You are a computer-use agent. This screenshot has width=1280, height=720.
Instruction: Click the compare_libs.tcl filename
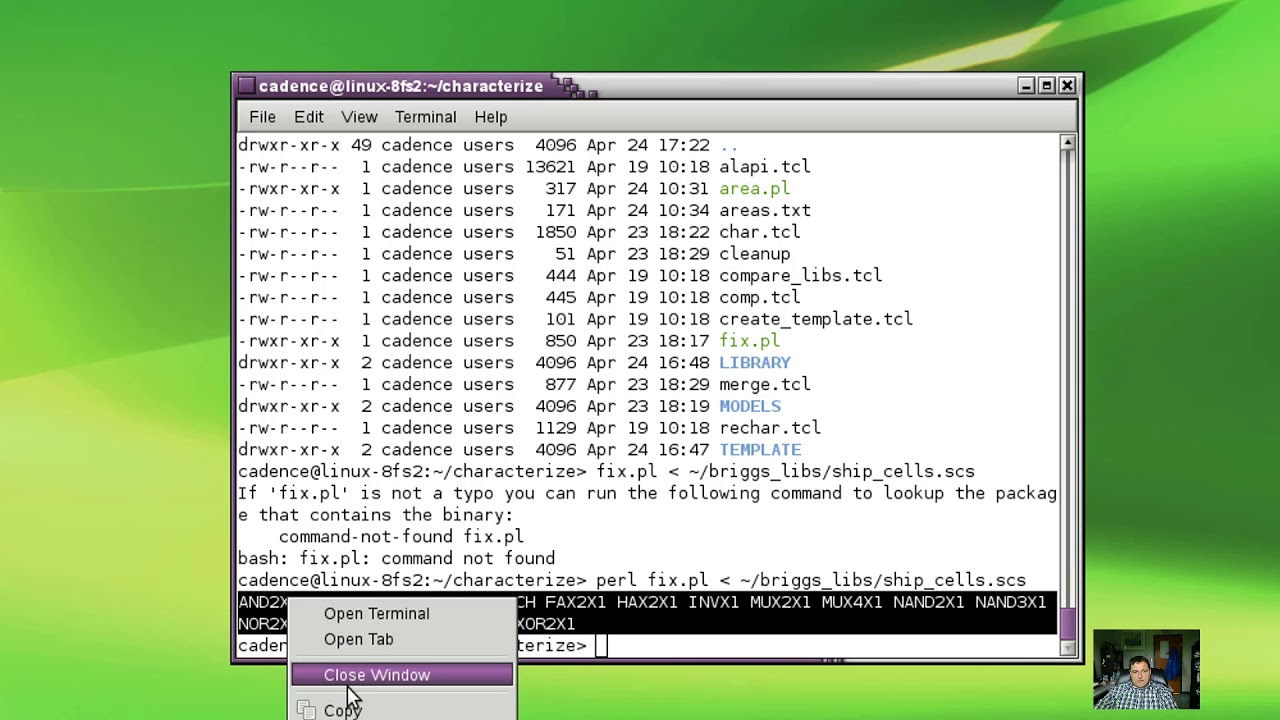(x=801, y=276)
